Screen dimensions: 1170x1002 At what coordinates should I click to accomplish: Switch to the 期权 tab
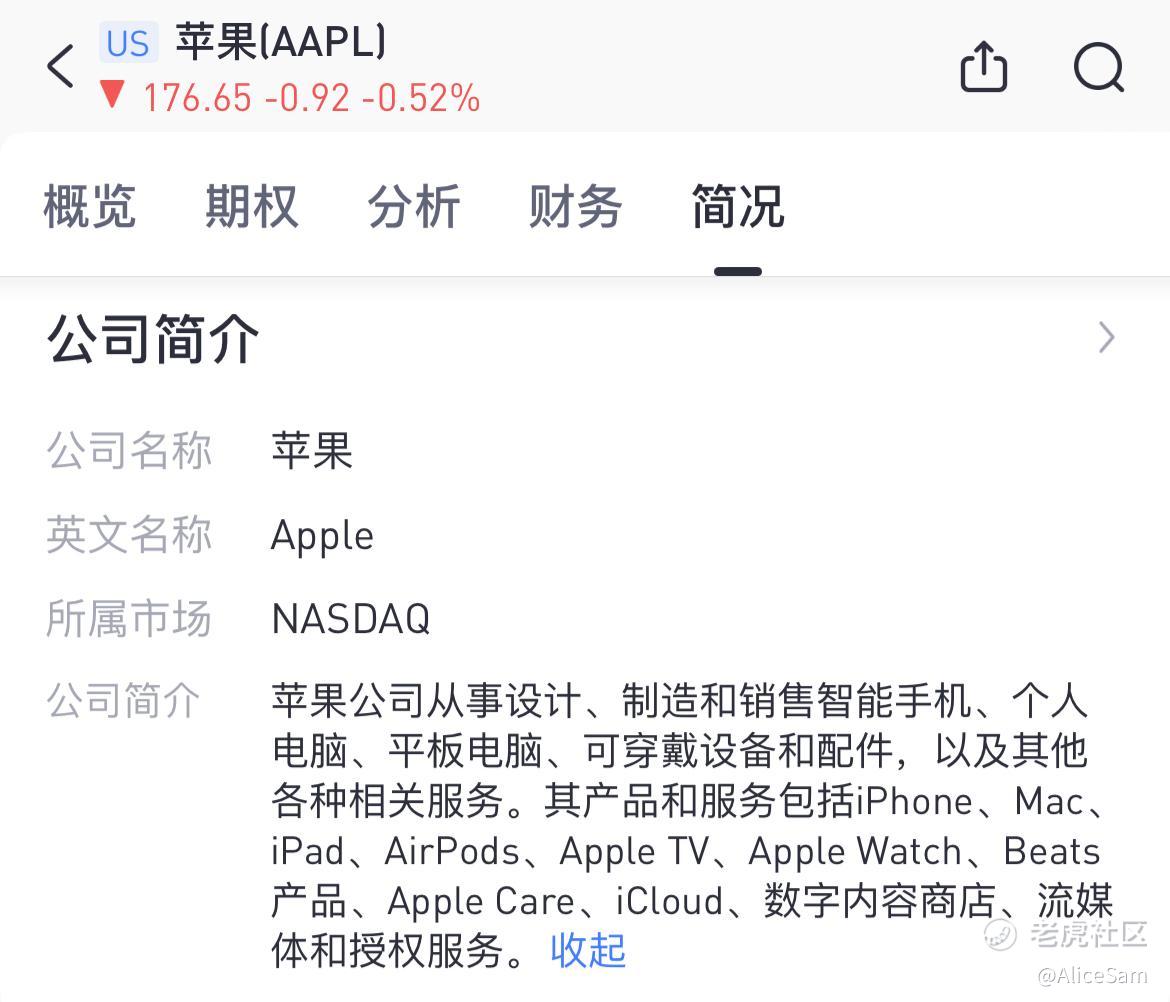click(251, 207)
